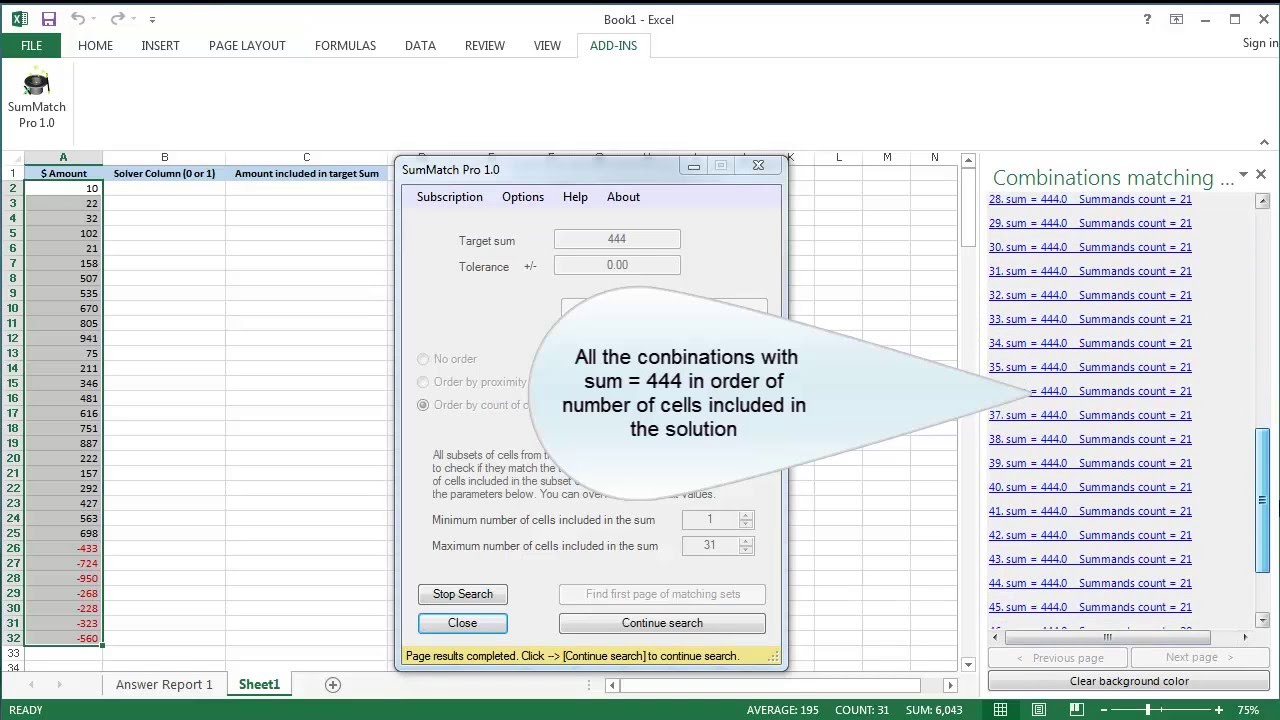Open the INSERT ribbon tab
The width and height of the screenshot is (1280, 720).
pos(160,45)
